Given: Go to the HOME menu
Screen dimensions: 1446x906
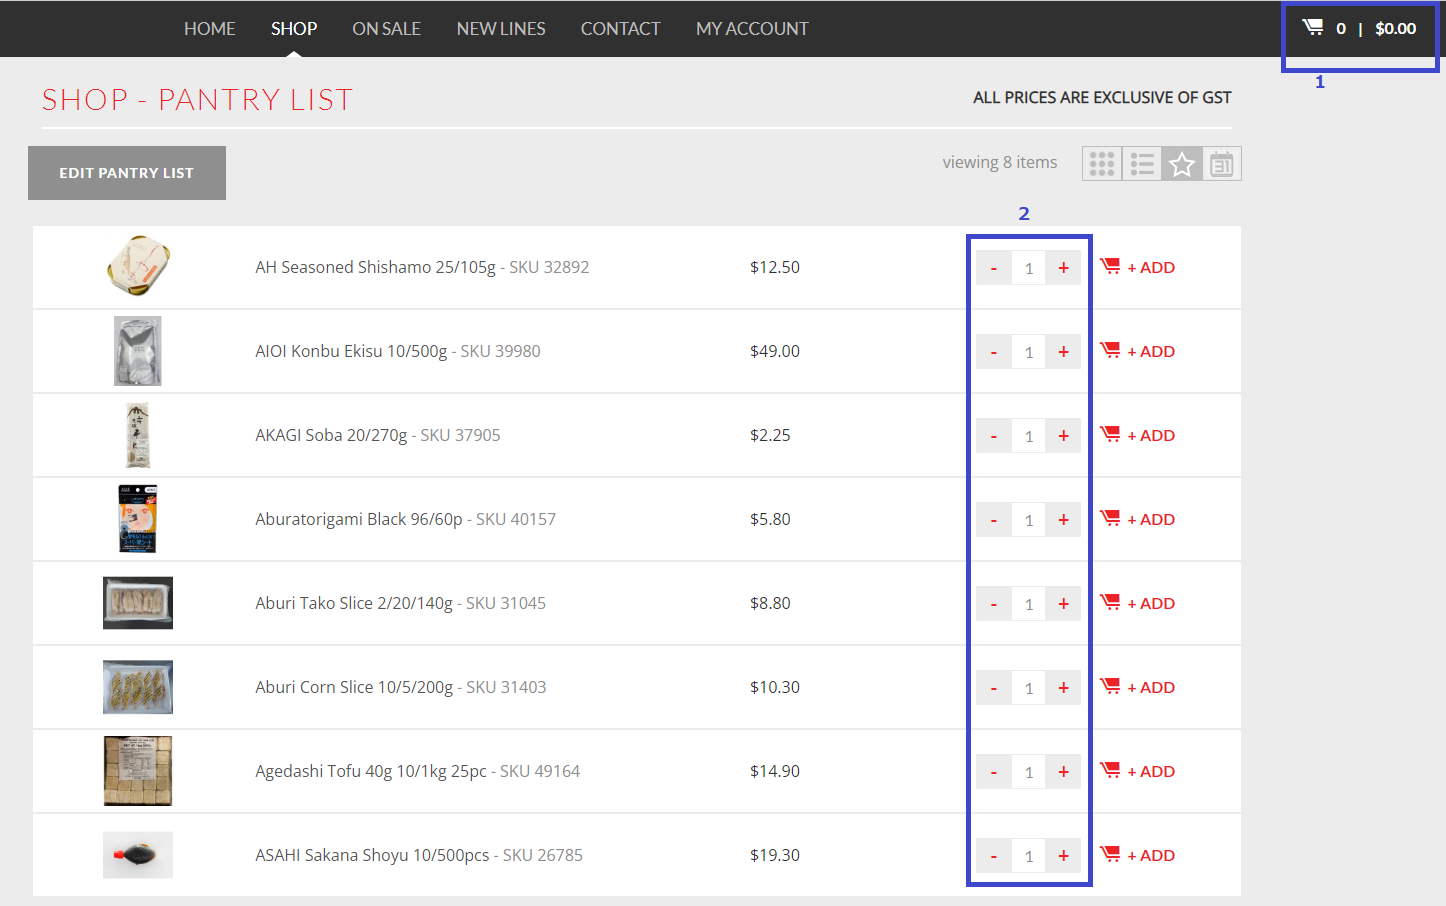Looking at the screenshot, I should click(x=209, y=29).
